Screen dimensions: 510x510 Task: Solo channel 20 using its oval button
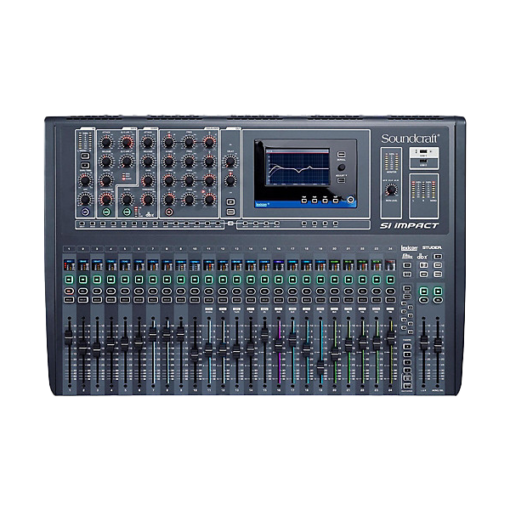click(334, 291)
